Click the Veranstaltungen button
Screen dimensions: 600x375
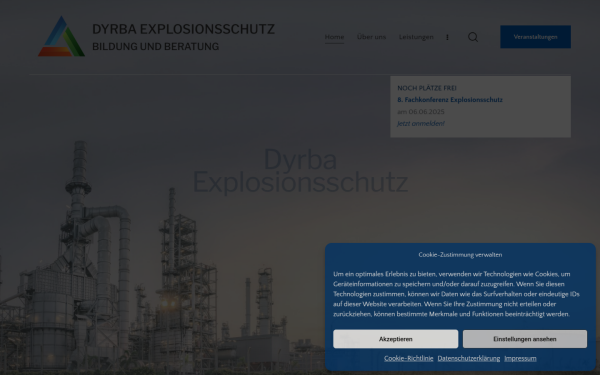535,37
